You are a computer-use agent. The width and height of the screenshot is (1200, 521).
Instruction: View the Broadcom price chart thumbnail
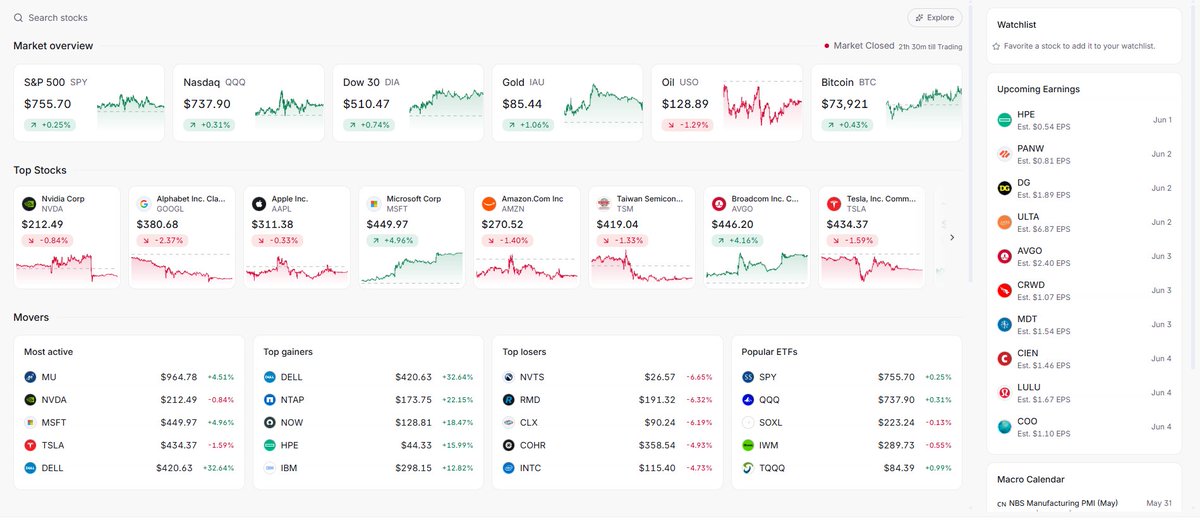(756, 268)
